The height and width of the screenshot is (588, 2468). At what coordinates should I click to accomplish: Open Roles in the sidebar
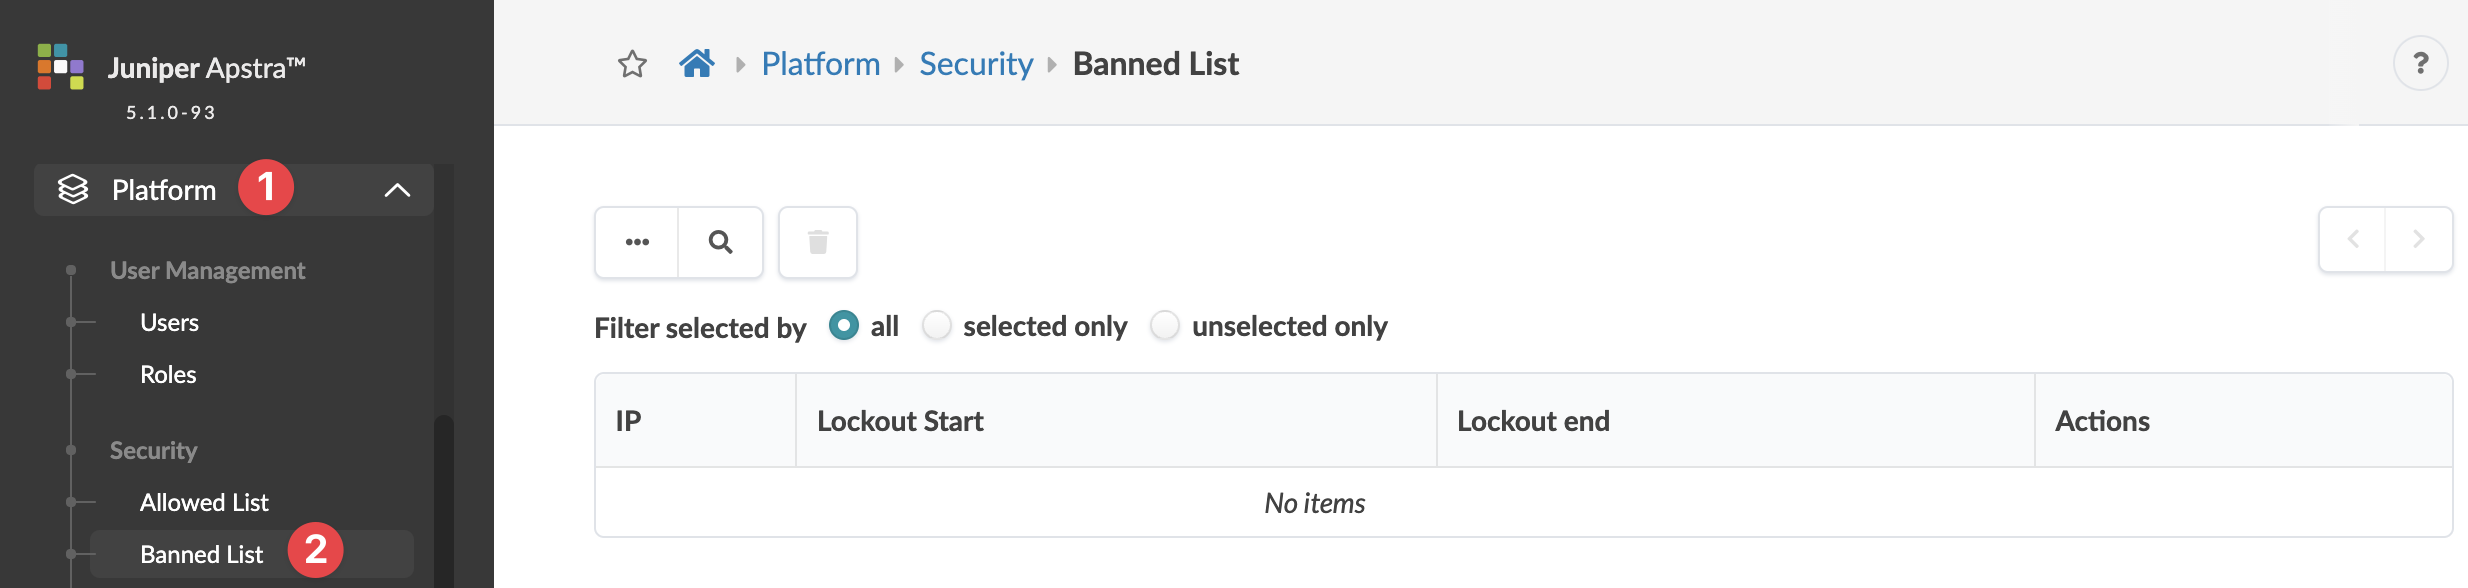click(168, 375)
